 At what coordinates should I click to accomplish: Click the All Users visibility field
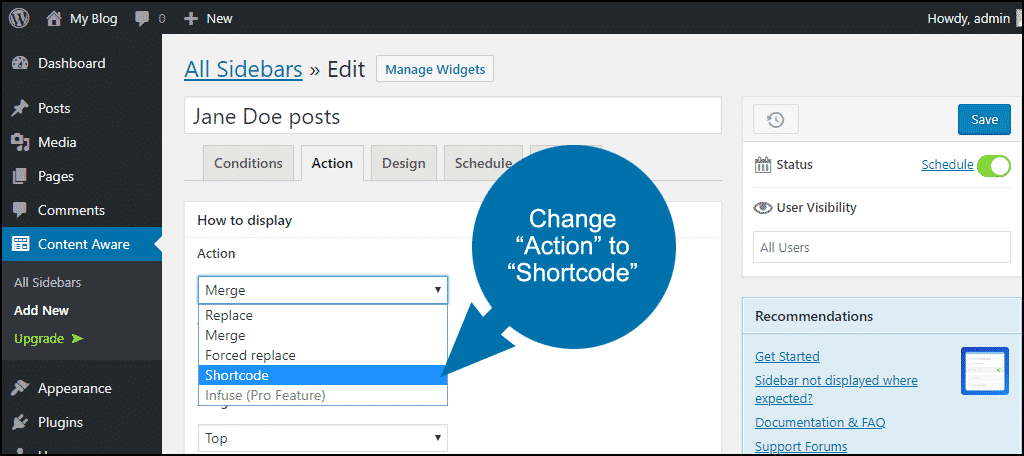(882, 248)
